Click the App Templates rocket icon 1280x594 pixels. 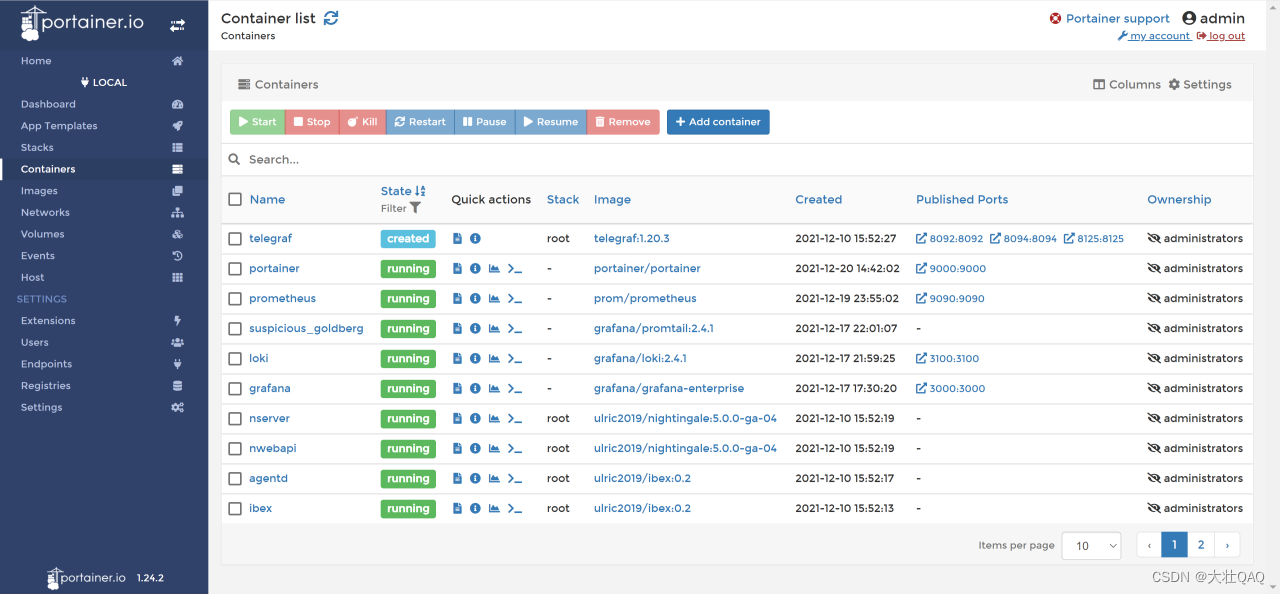pos(177,126)
